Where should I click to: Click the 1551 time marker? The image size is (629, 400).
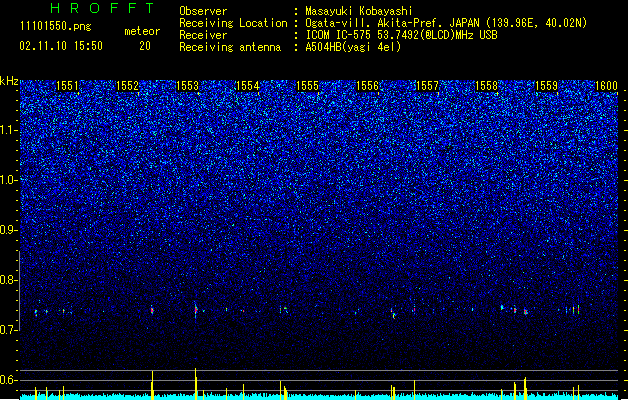(x=67, y=86)
